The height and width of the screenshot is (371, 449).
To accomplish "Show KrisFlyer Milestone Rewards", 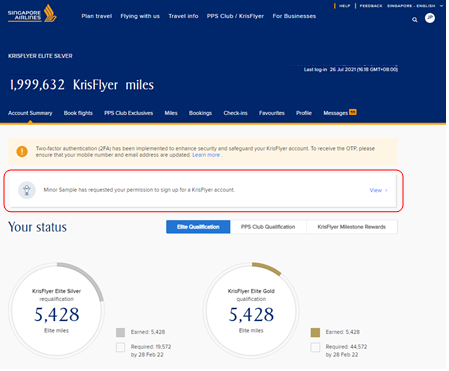I will (352, 227).
